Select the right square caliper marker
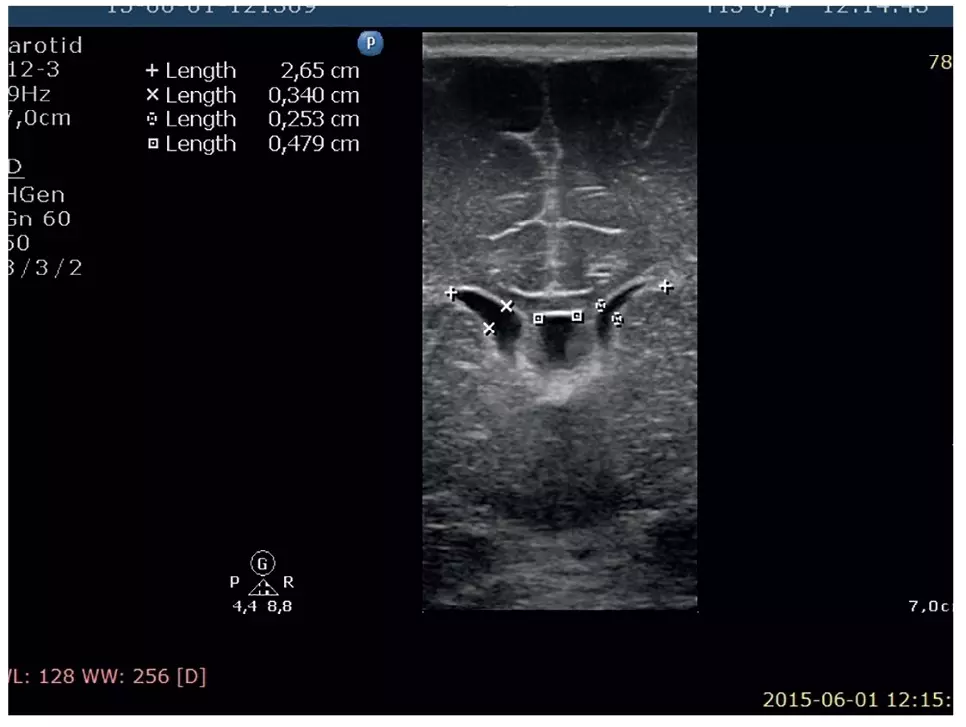Viewport: 966px width, 727px height. coord(577,316)
